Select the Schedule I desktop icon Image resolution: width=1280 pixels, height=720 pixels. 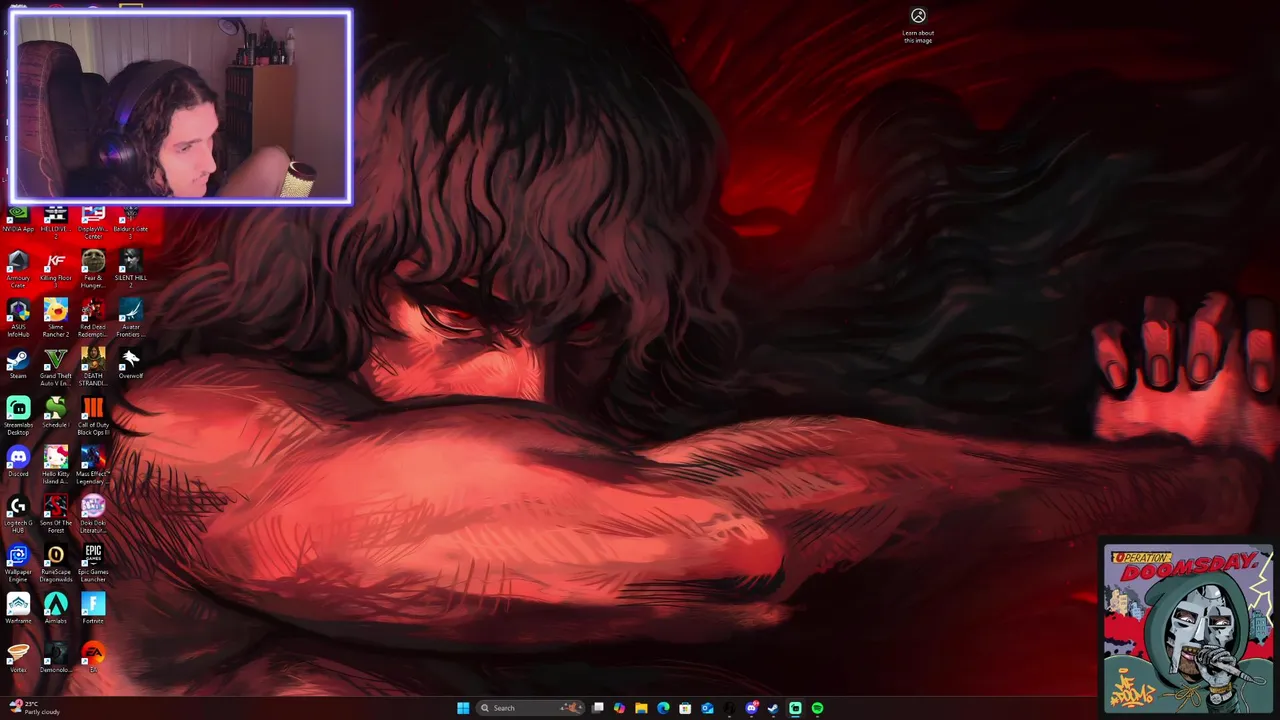(55, 413)
